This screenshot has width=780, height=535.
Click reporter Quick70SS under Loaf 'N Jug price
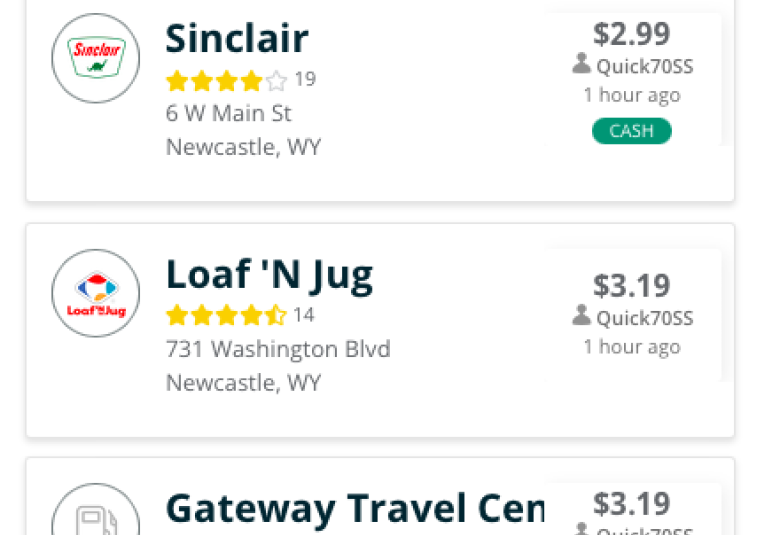click(645, 318)
